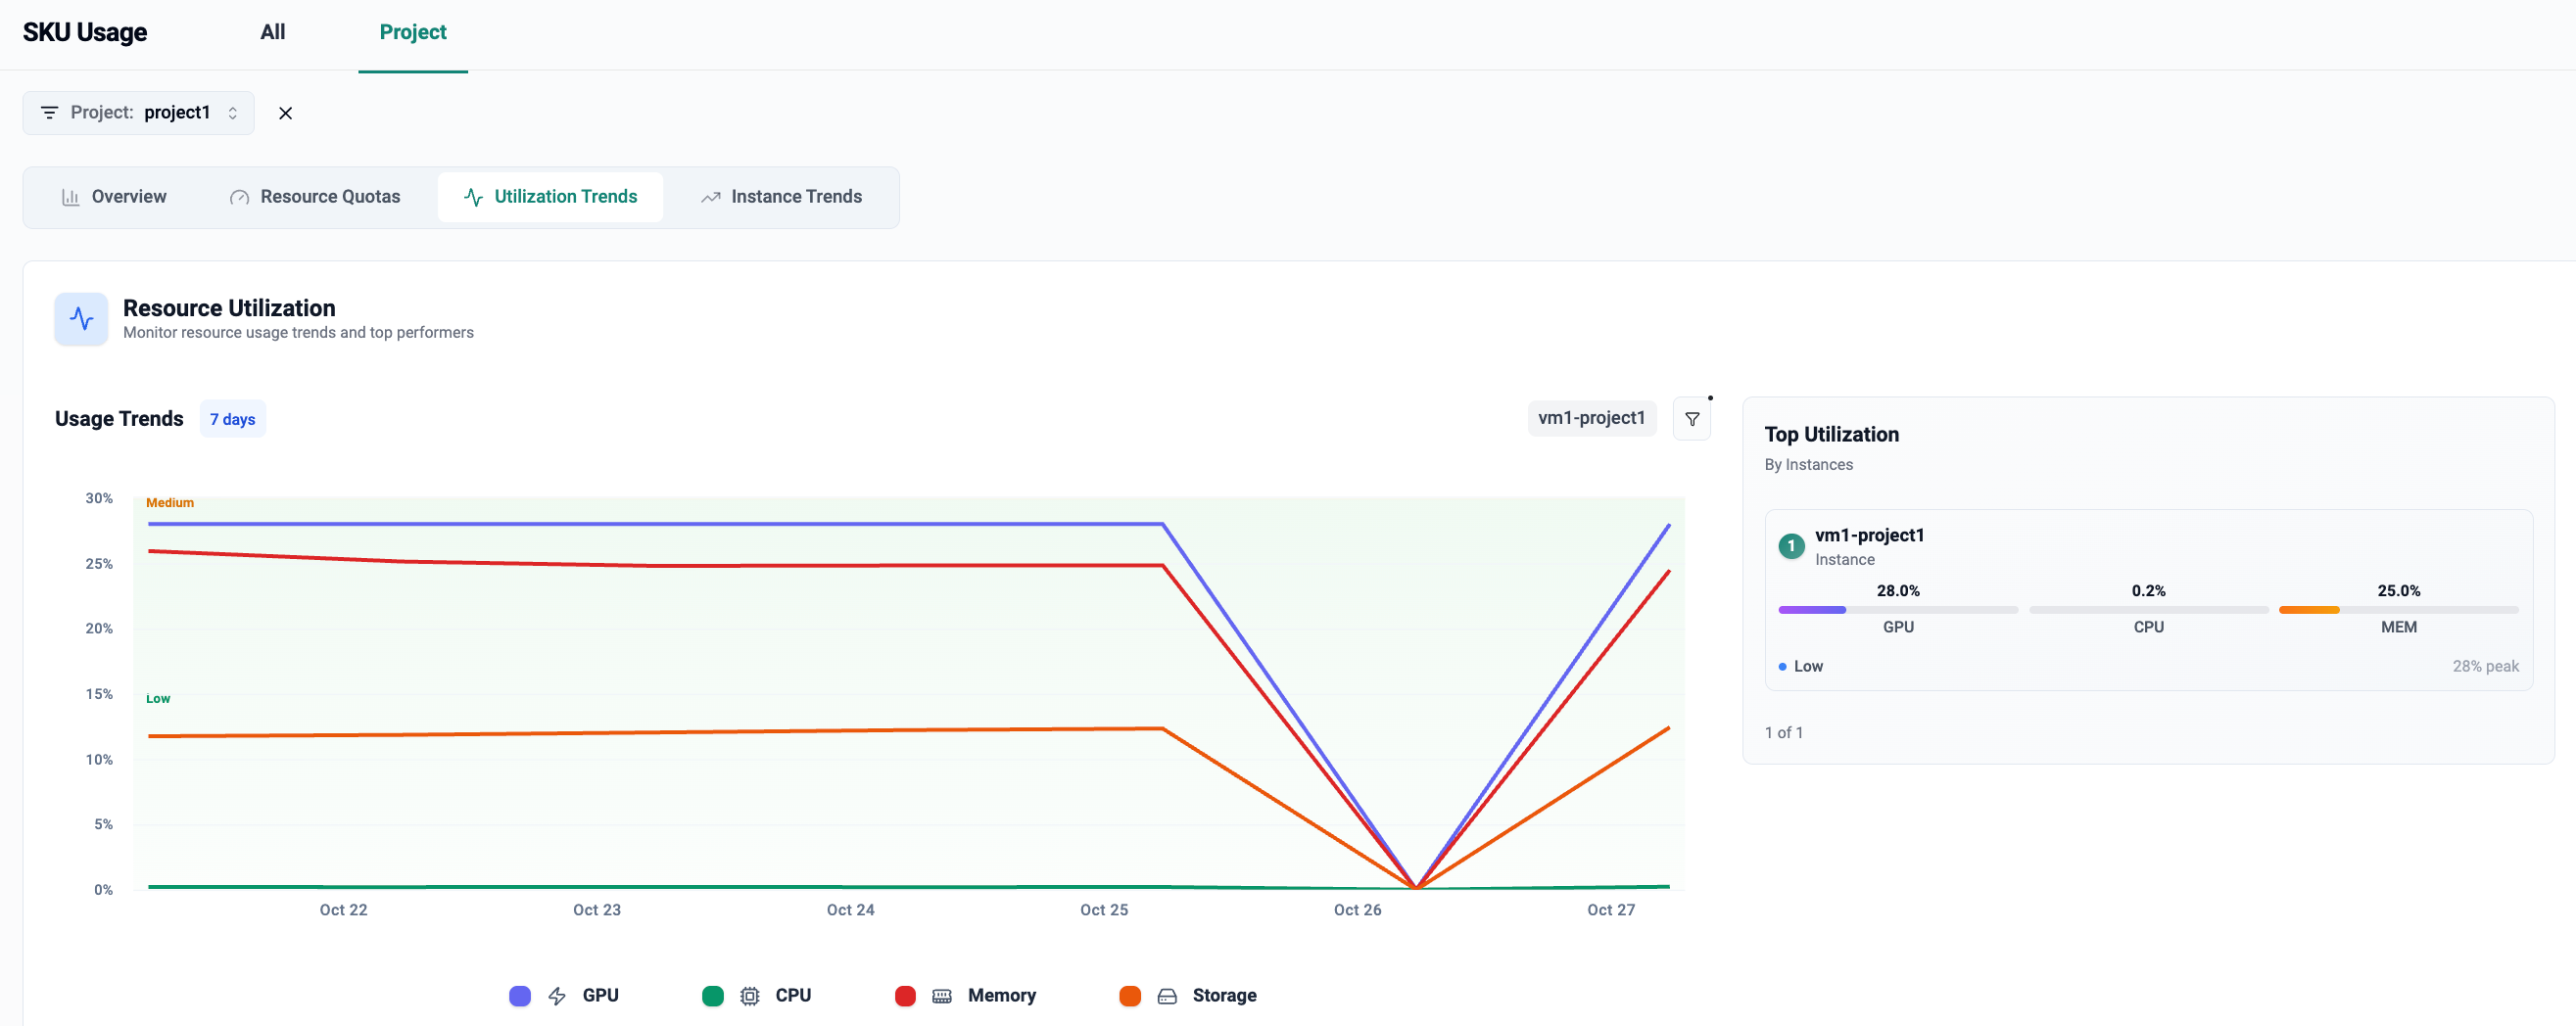This screenshot has height=1026, width=2576.
Task: Click the GPU lightning bolt legend icon
Action: click(x=557, y=995)
